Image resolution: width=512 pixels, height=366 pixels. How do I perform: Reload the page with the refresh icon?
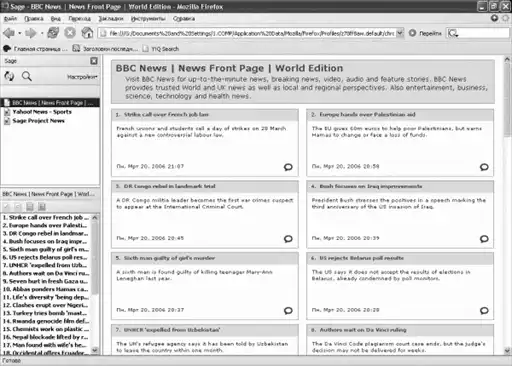click(53, 33)
